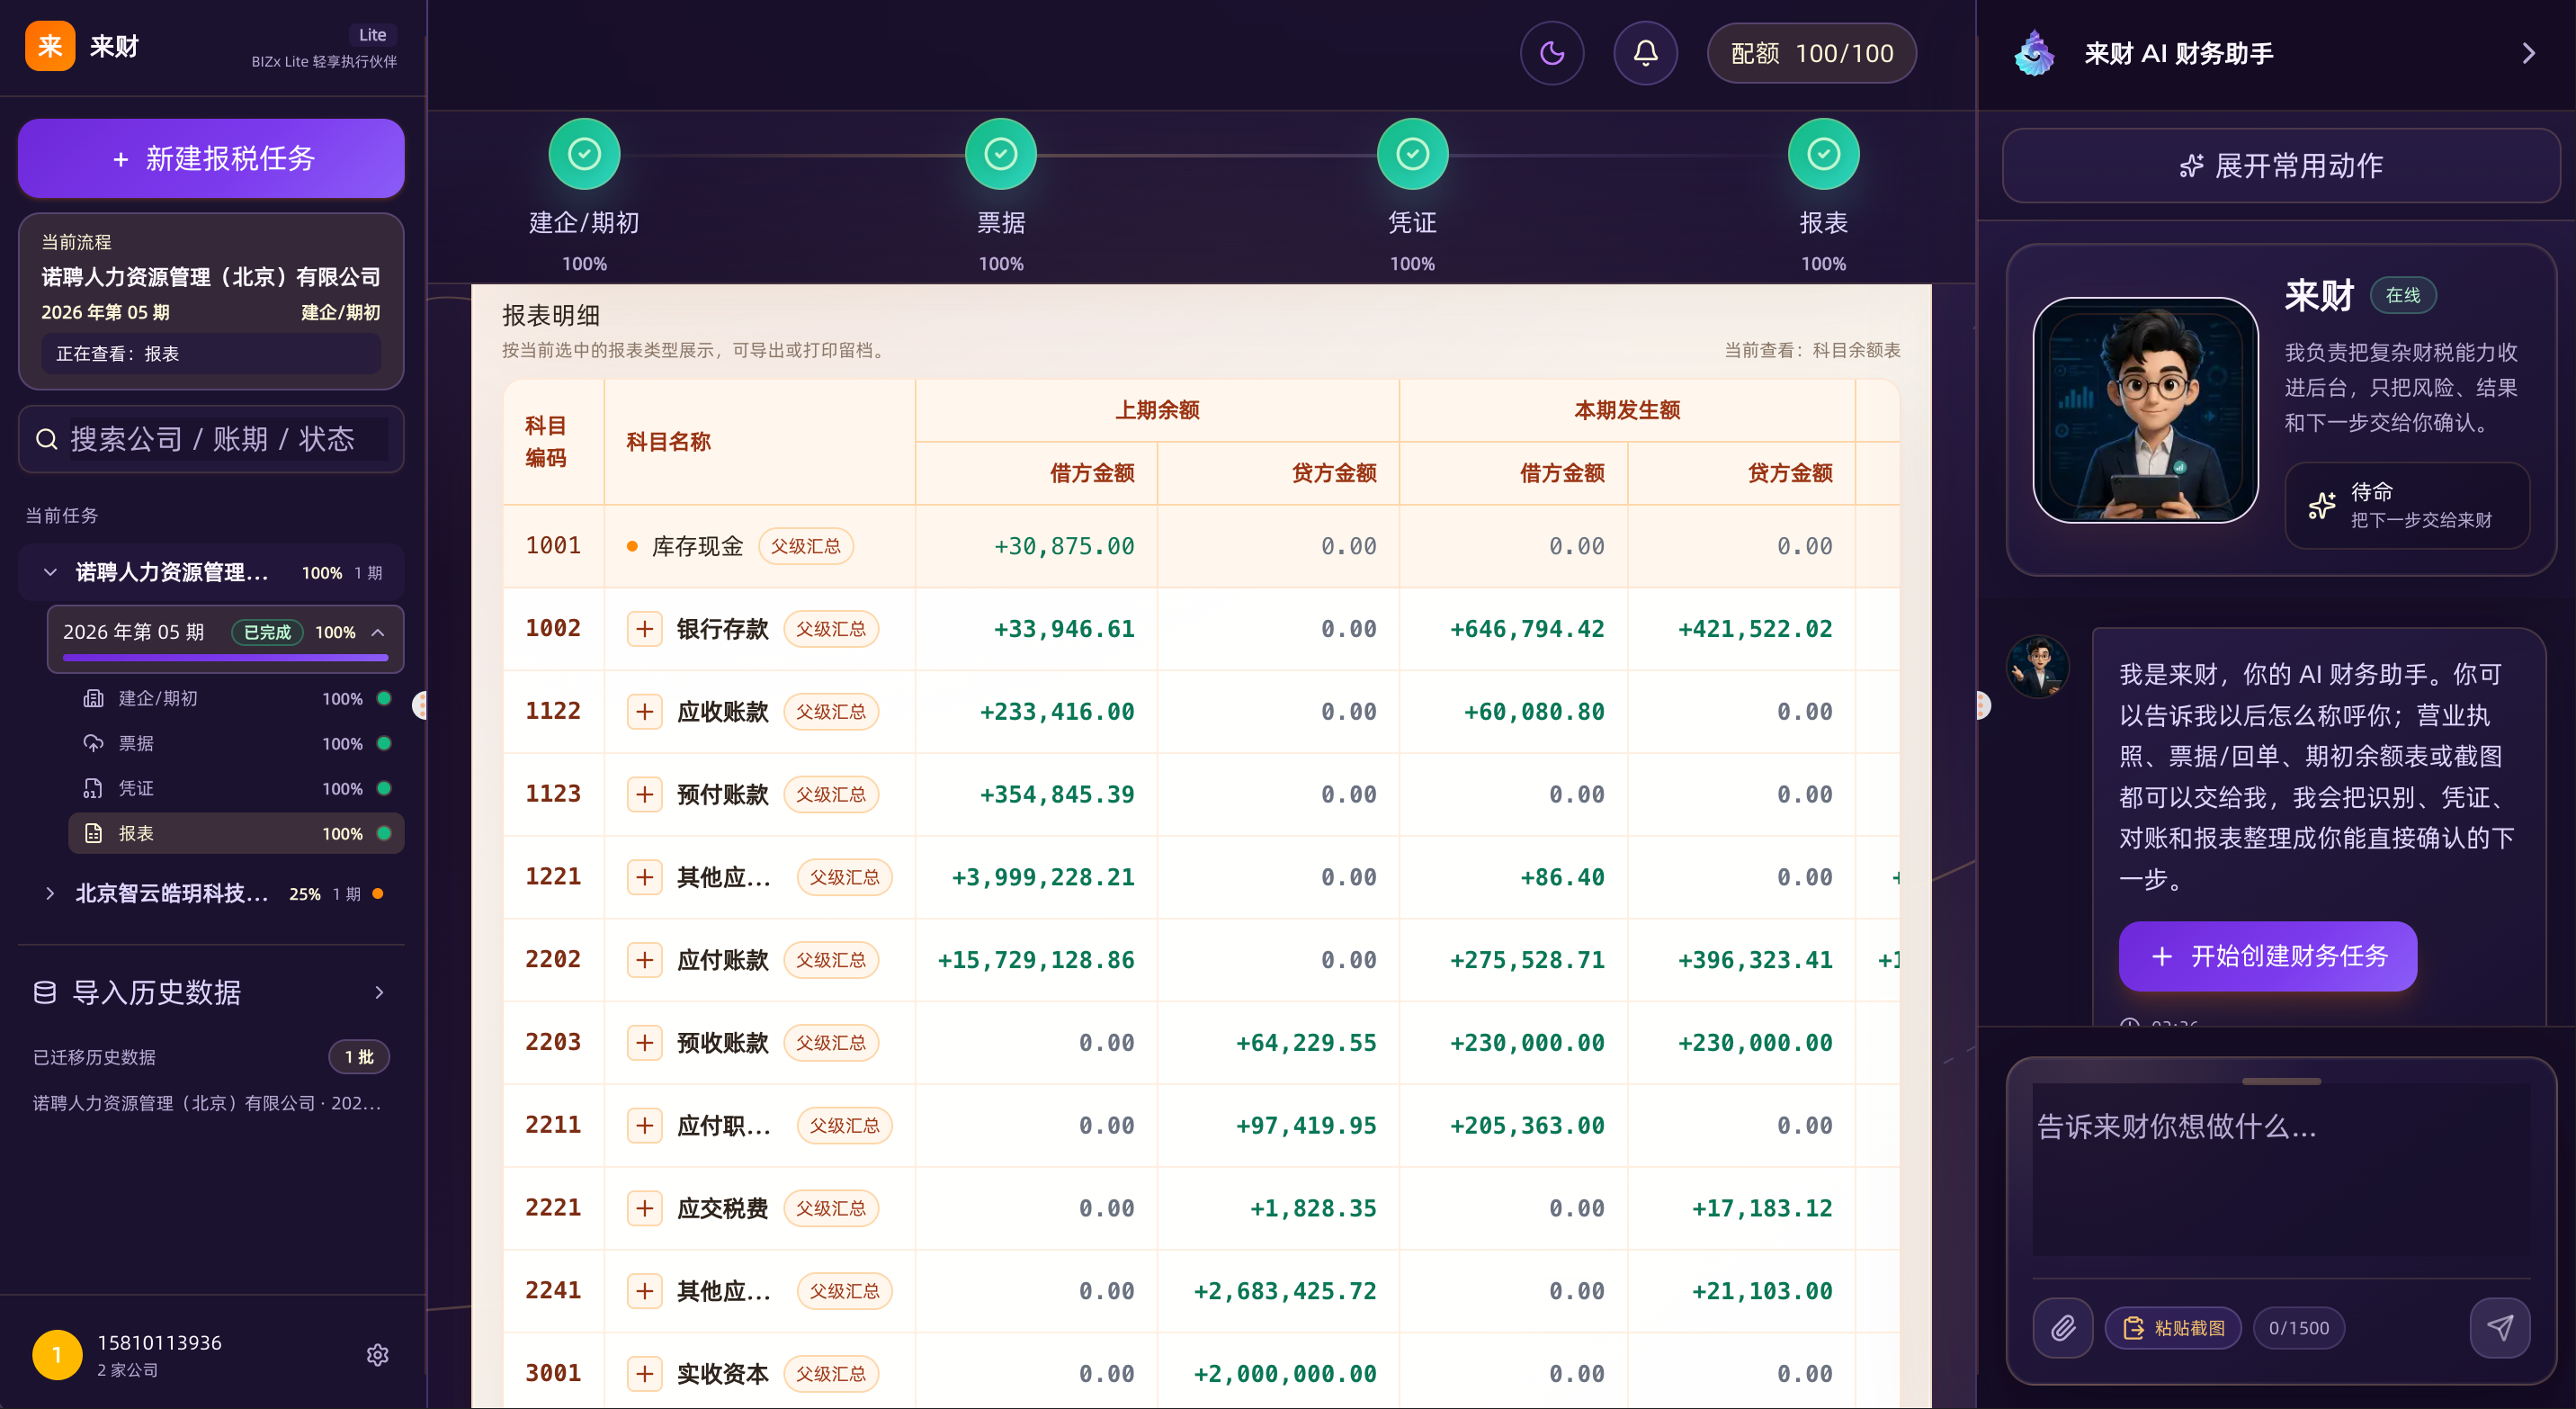Click 展开常用动作 button
Screen dimensions: 2576x1409
tap(2280, 165)
